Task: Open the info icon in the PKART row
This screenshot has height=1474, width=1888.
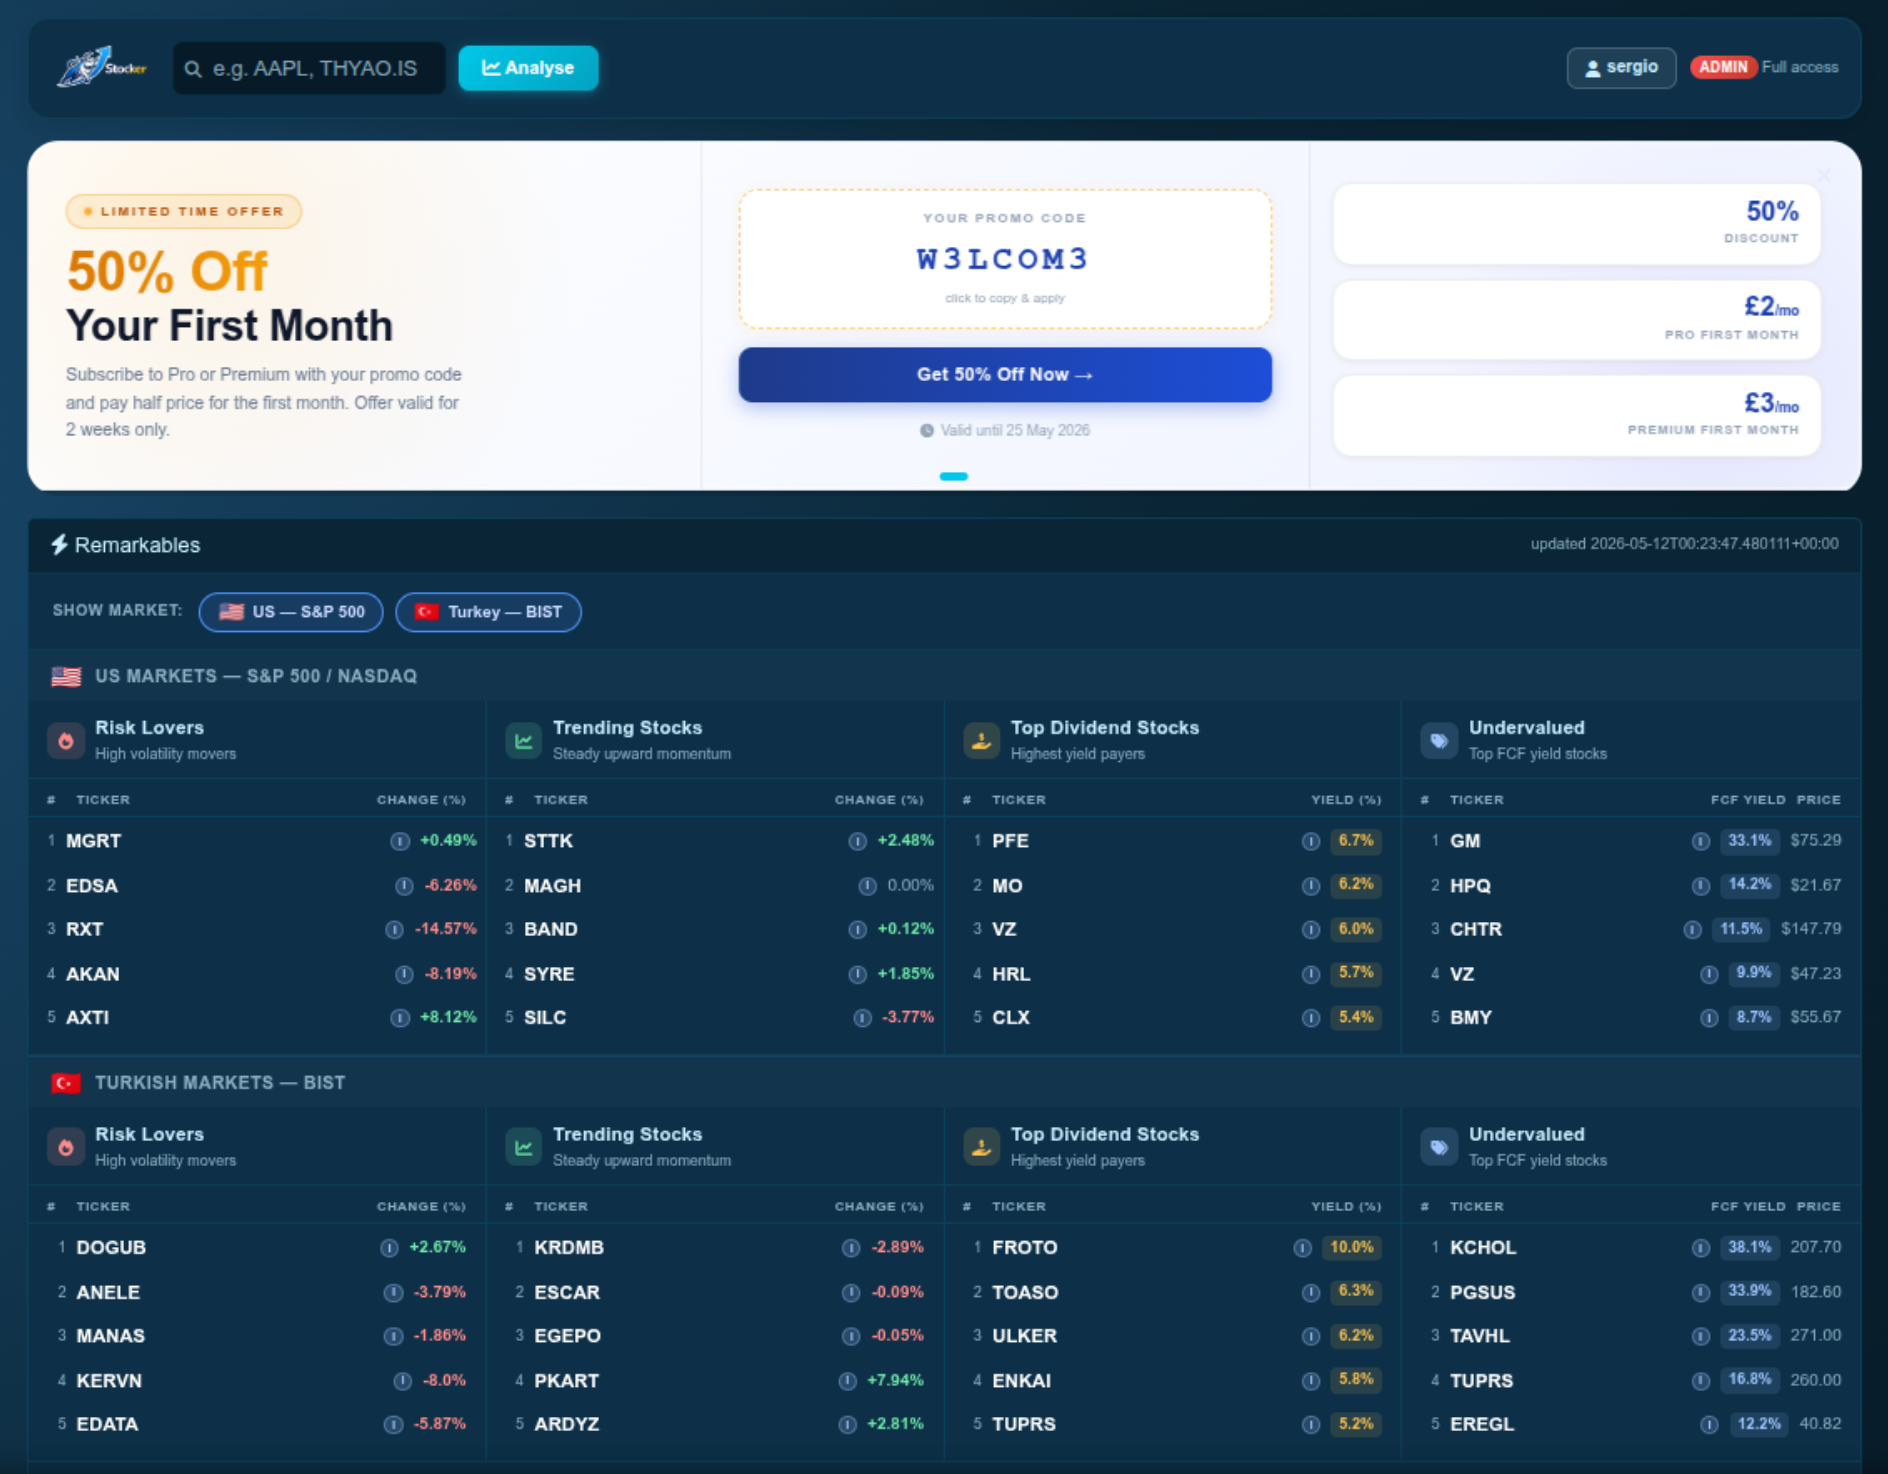Action: [x=848, y=1381]
